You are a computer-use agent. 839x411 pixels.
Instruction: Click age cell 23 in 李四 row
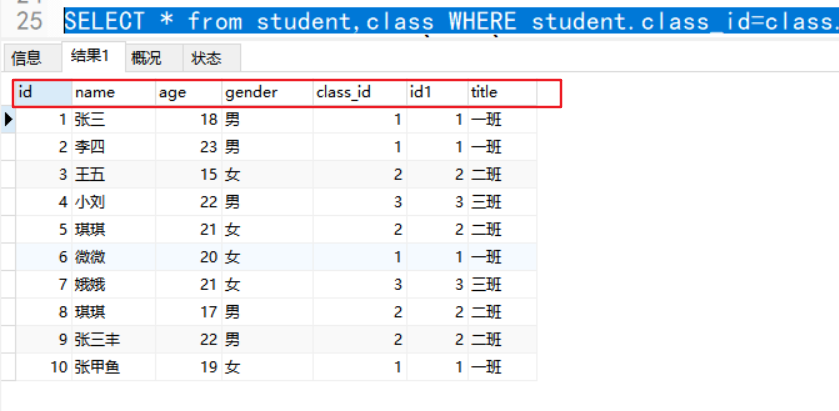(x=188, y=147)
